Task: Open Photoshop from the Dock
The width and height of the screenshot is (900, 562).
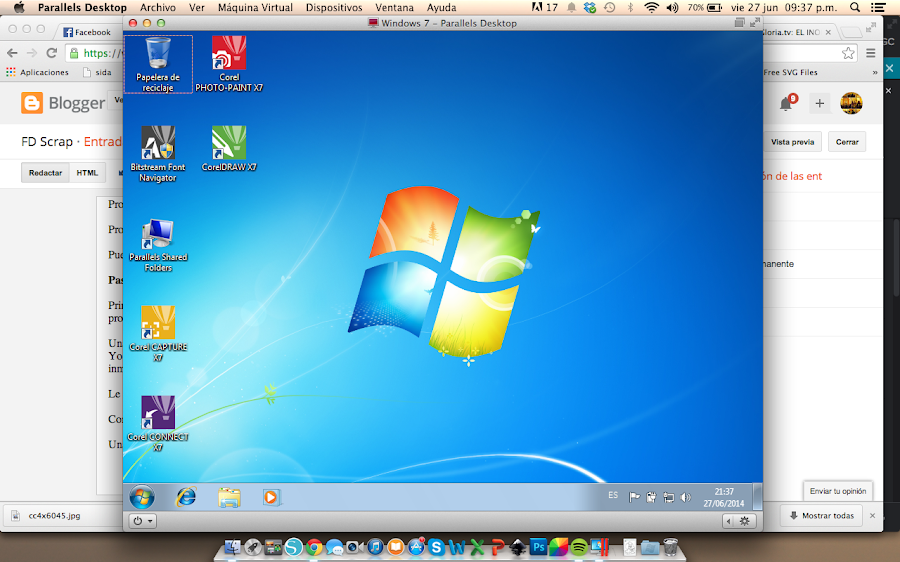Action: coord(538,547)
